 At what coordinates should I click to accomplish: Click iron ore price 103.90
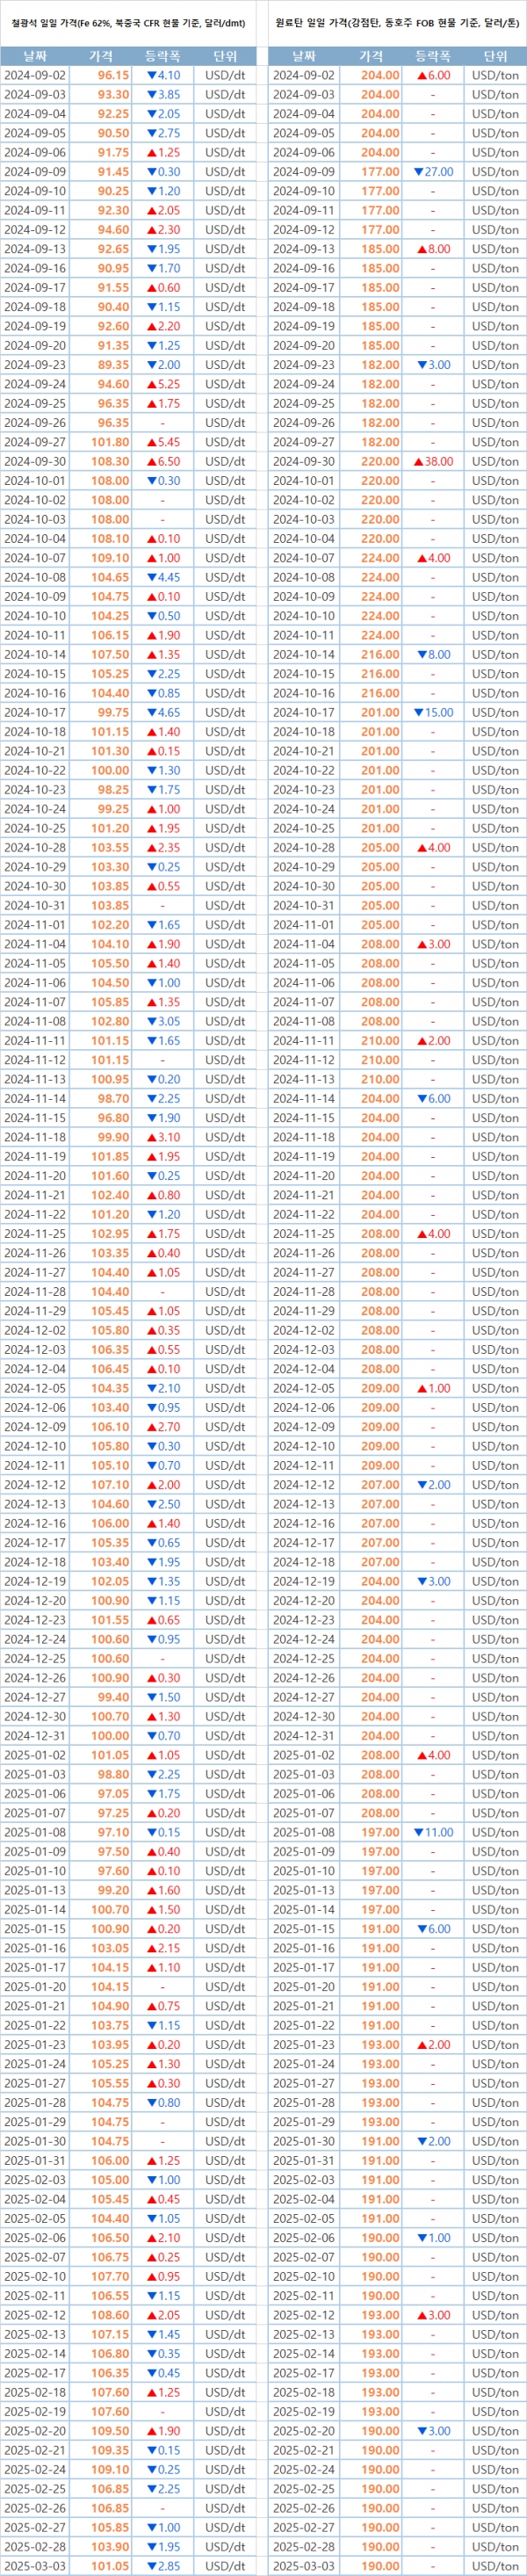click(x=110, y=2547)
